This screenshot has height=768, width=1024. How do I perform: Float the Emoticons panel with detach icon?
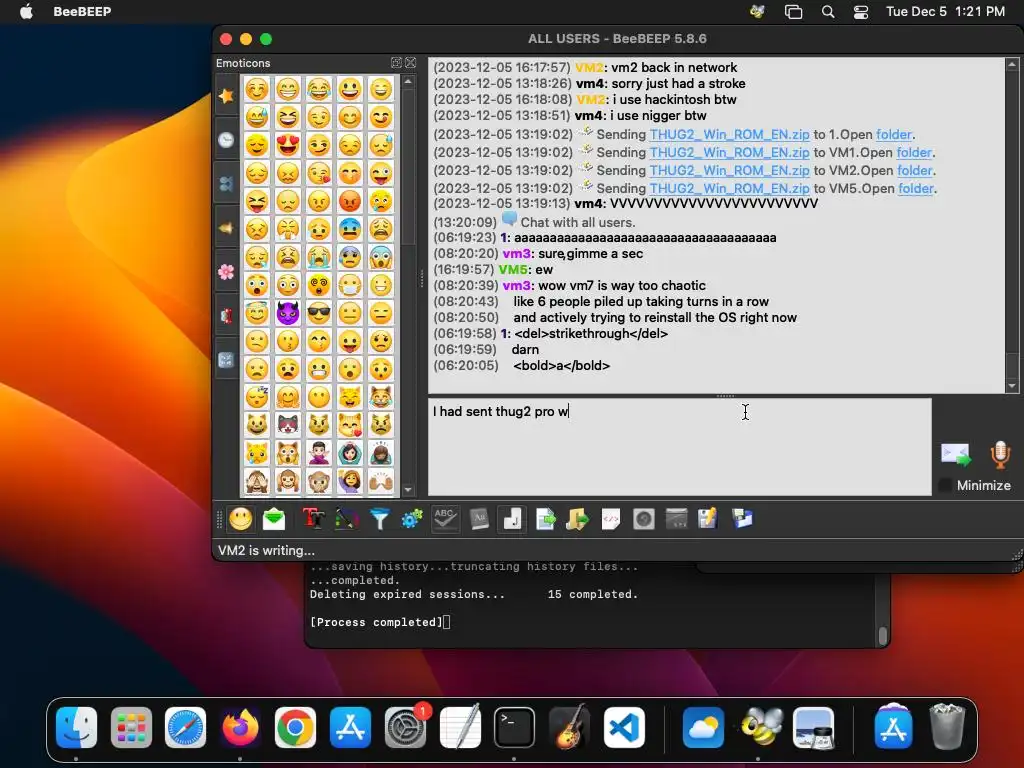pos(396,63)
